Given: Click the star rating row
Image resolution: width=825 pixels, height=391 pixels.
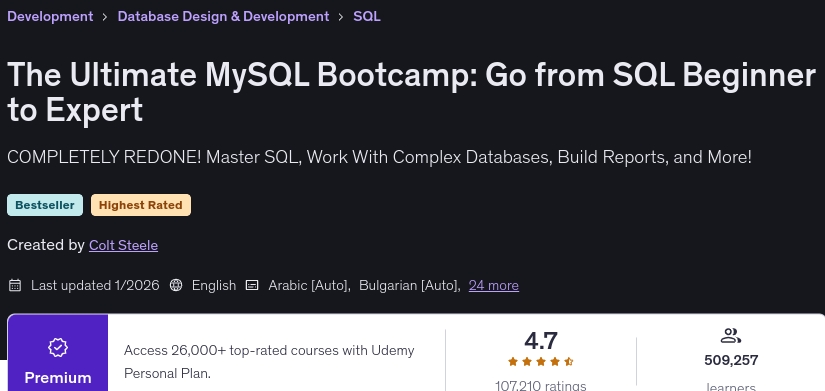Looking at the screenshot, I should pyautogui.click(x=540, y=362).
